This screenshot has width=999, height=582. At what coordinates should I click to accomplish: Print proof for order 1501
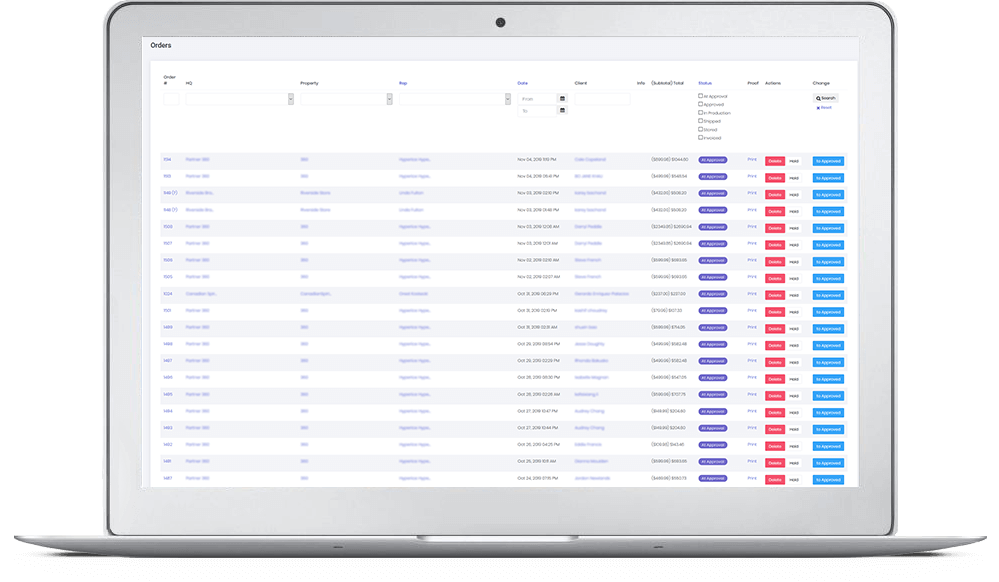click(752, 310)
